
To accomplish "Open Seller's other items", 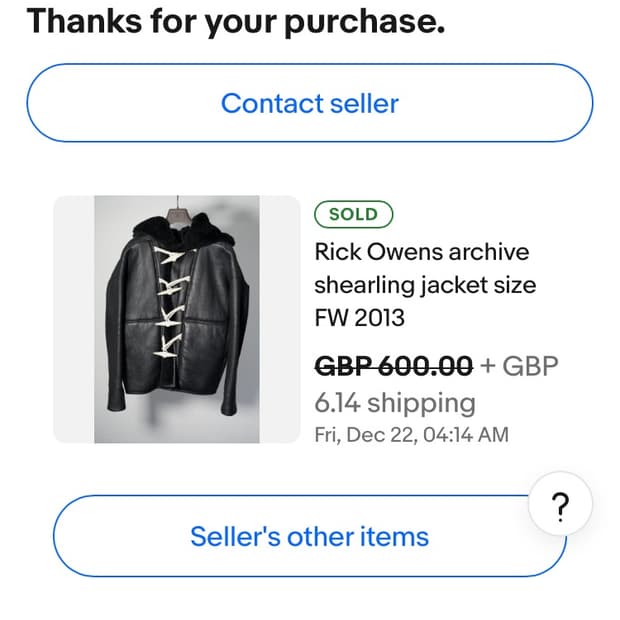I will (309, 536).
